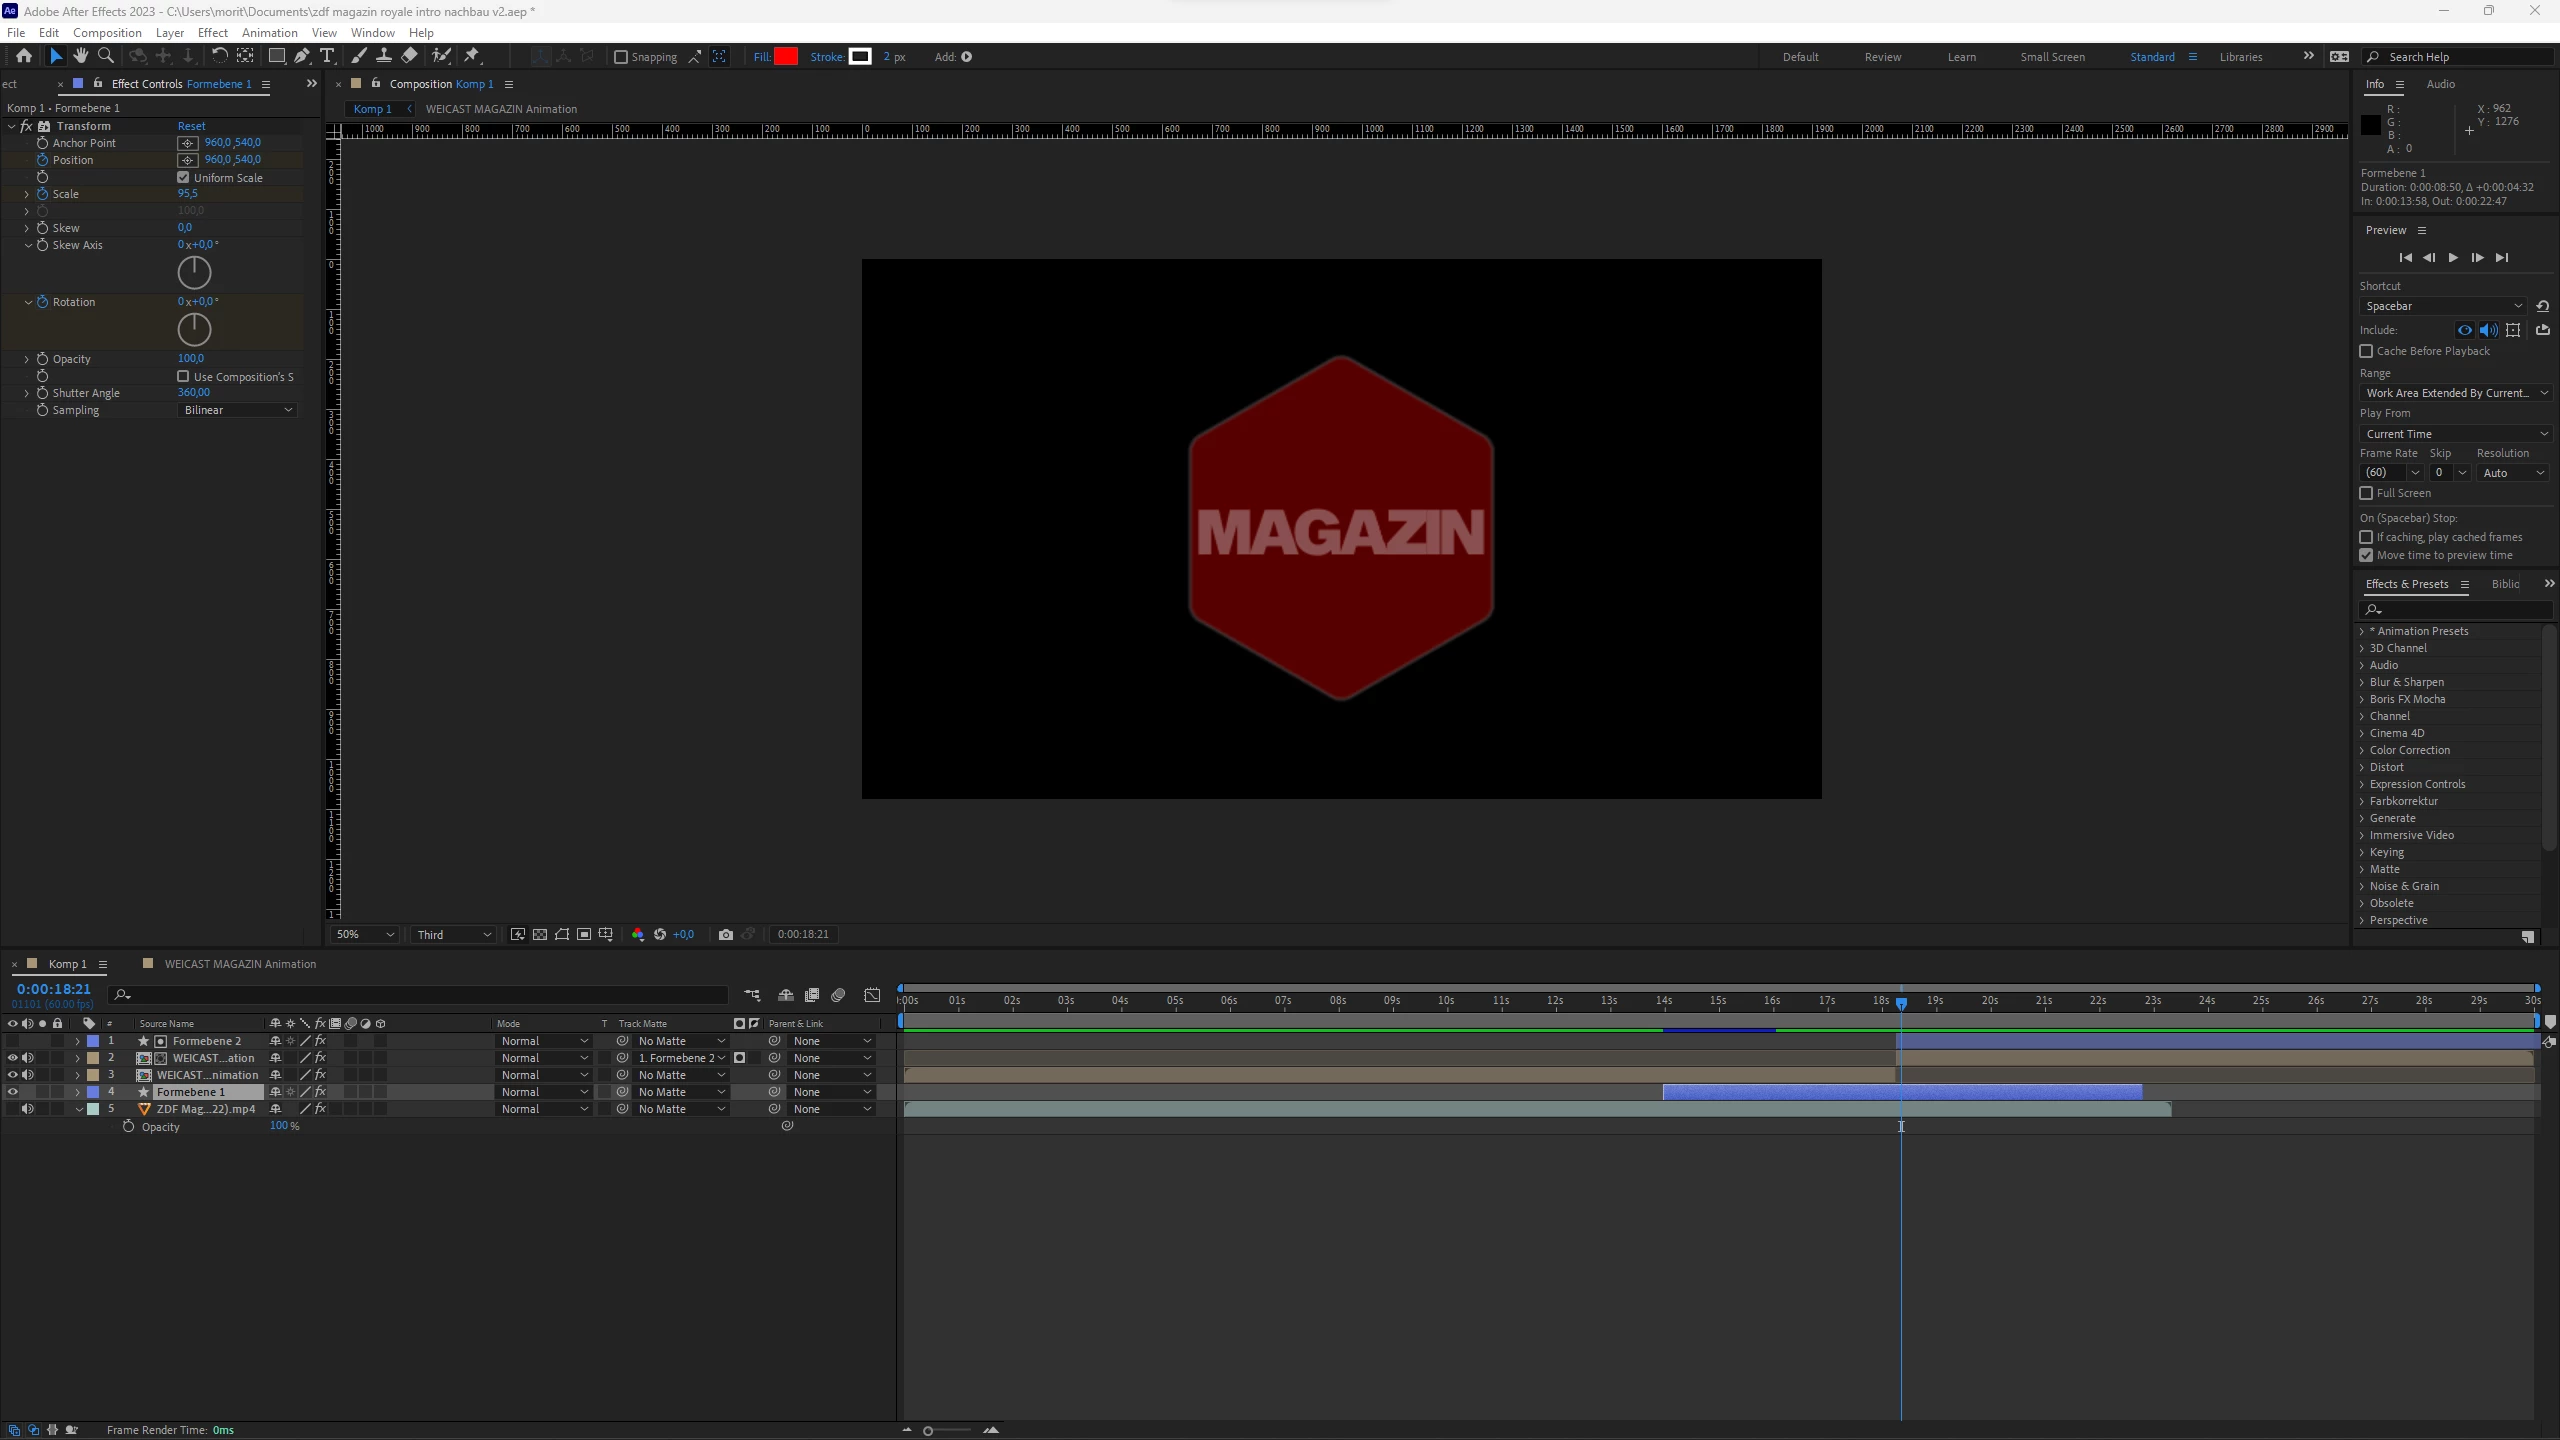2560x1440 pixels.
Task: Click Reset for the Transform effect
Action: click(x=191, y=126)
